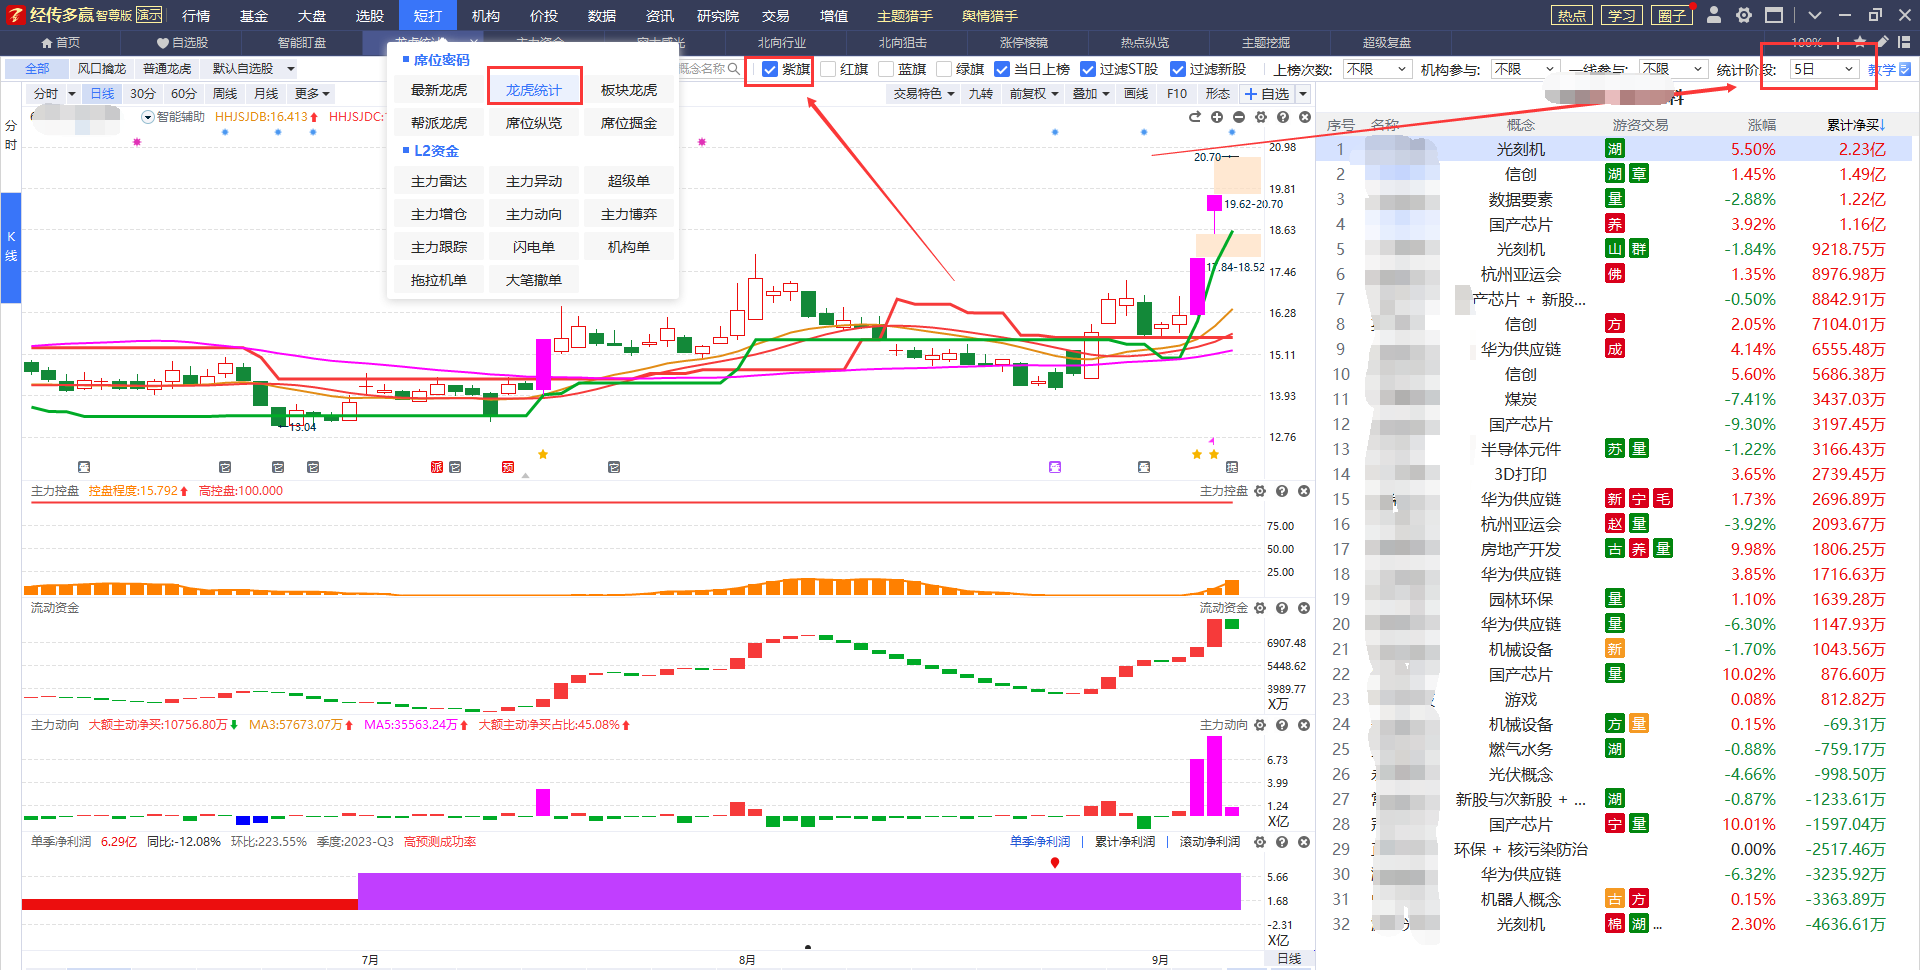The width and height of the screenshot is (1920, 970).
Task: Switch chart to 周线 period
Action: (x=225, y=94)
